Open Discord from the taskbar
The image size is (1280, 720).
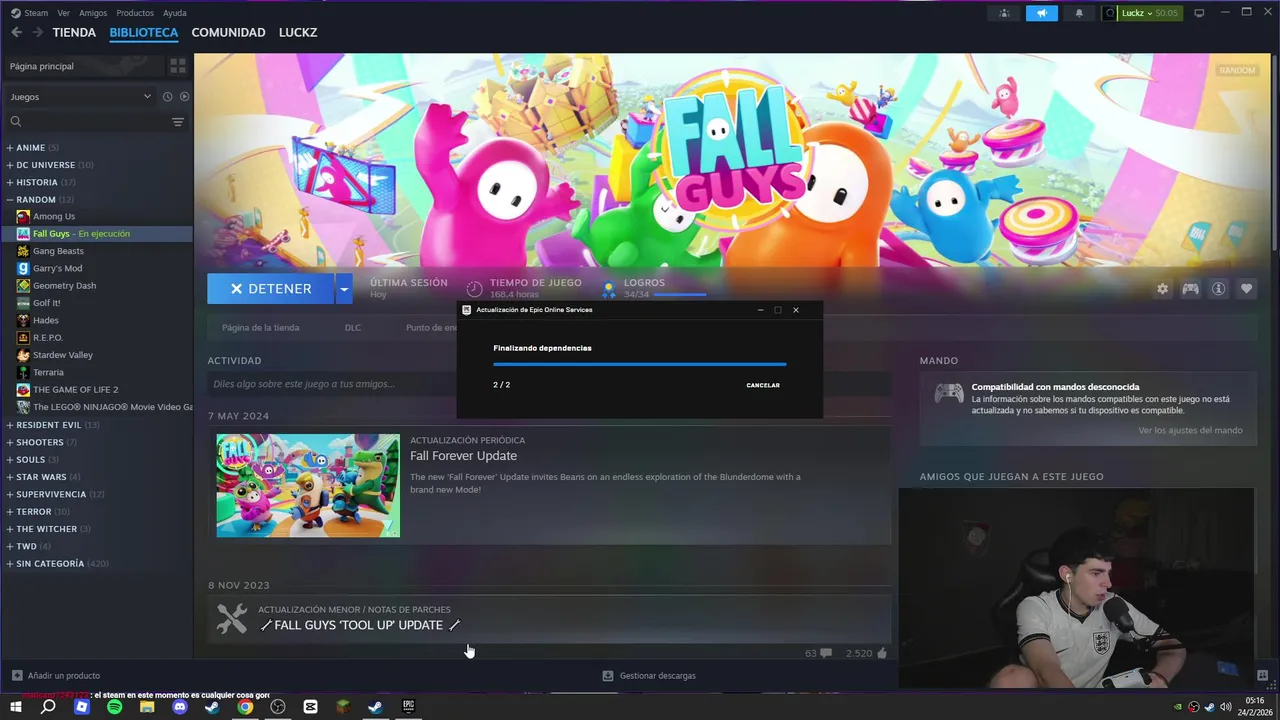click(x=180, y=707)
